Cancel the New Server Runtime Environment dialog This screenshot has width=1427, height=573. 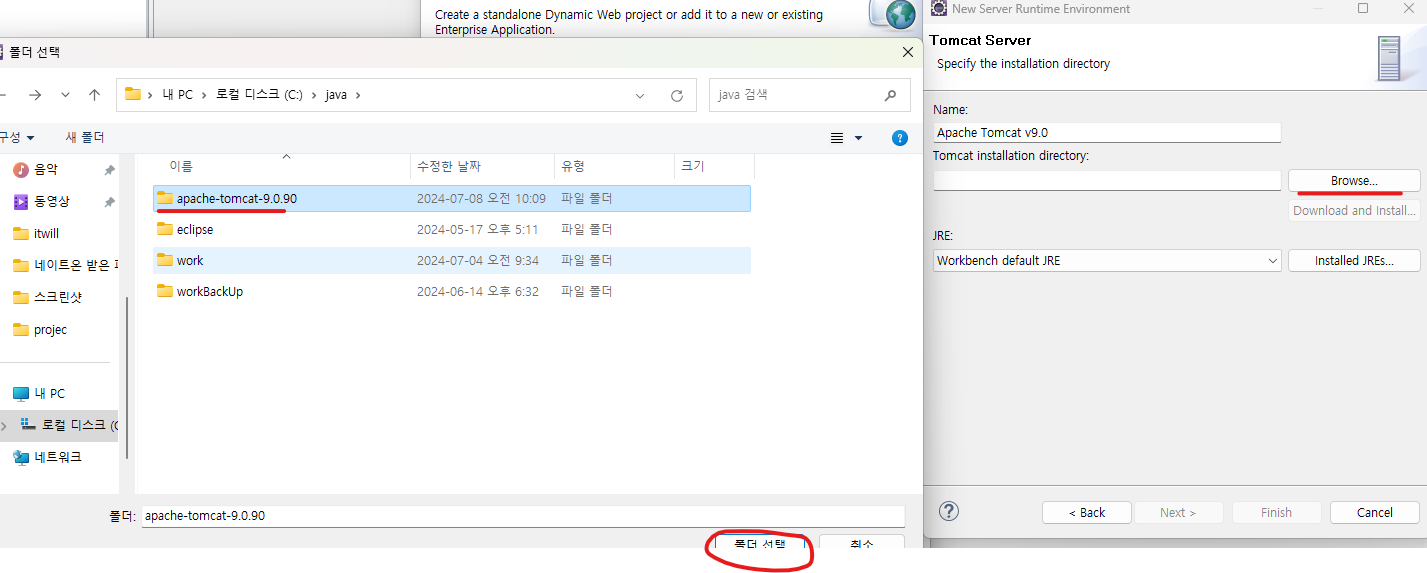pos(1375,512)
